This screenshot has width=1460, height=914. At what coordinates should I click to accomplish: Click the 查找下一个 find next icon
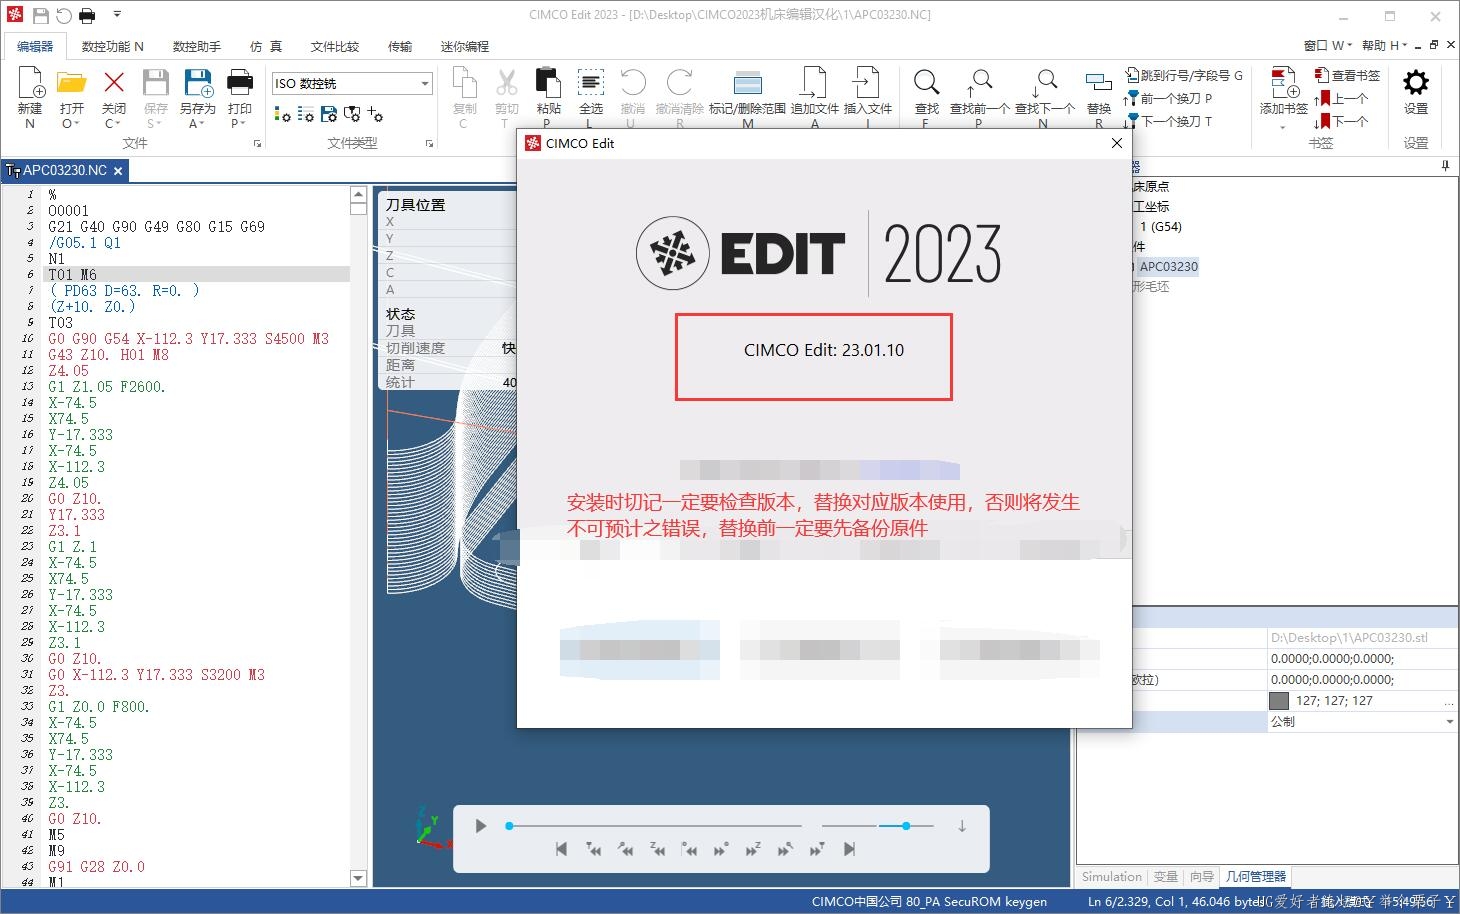tap(1045, 82)
